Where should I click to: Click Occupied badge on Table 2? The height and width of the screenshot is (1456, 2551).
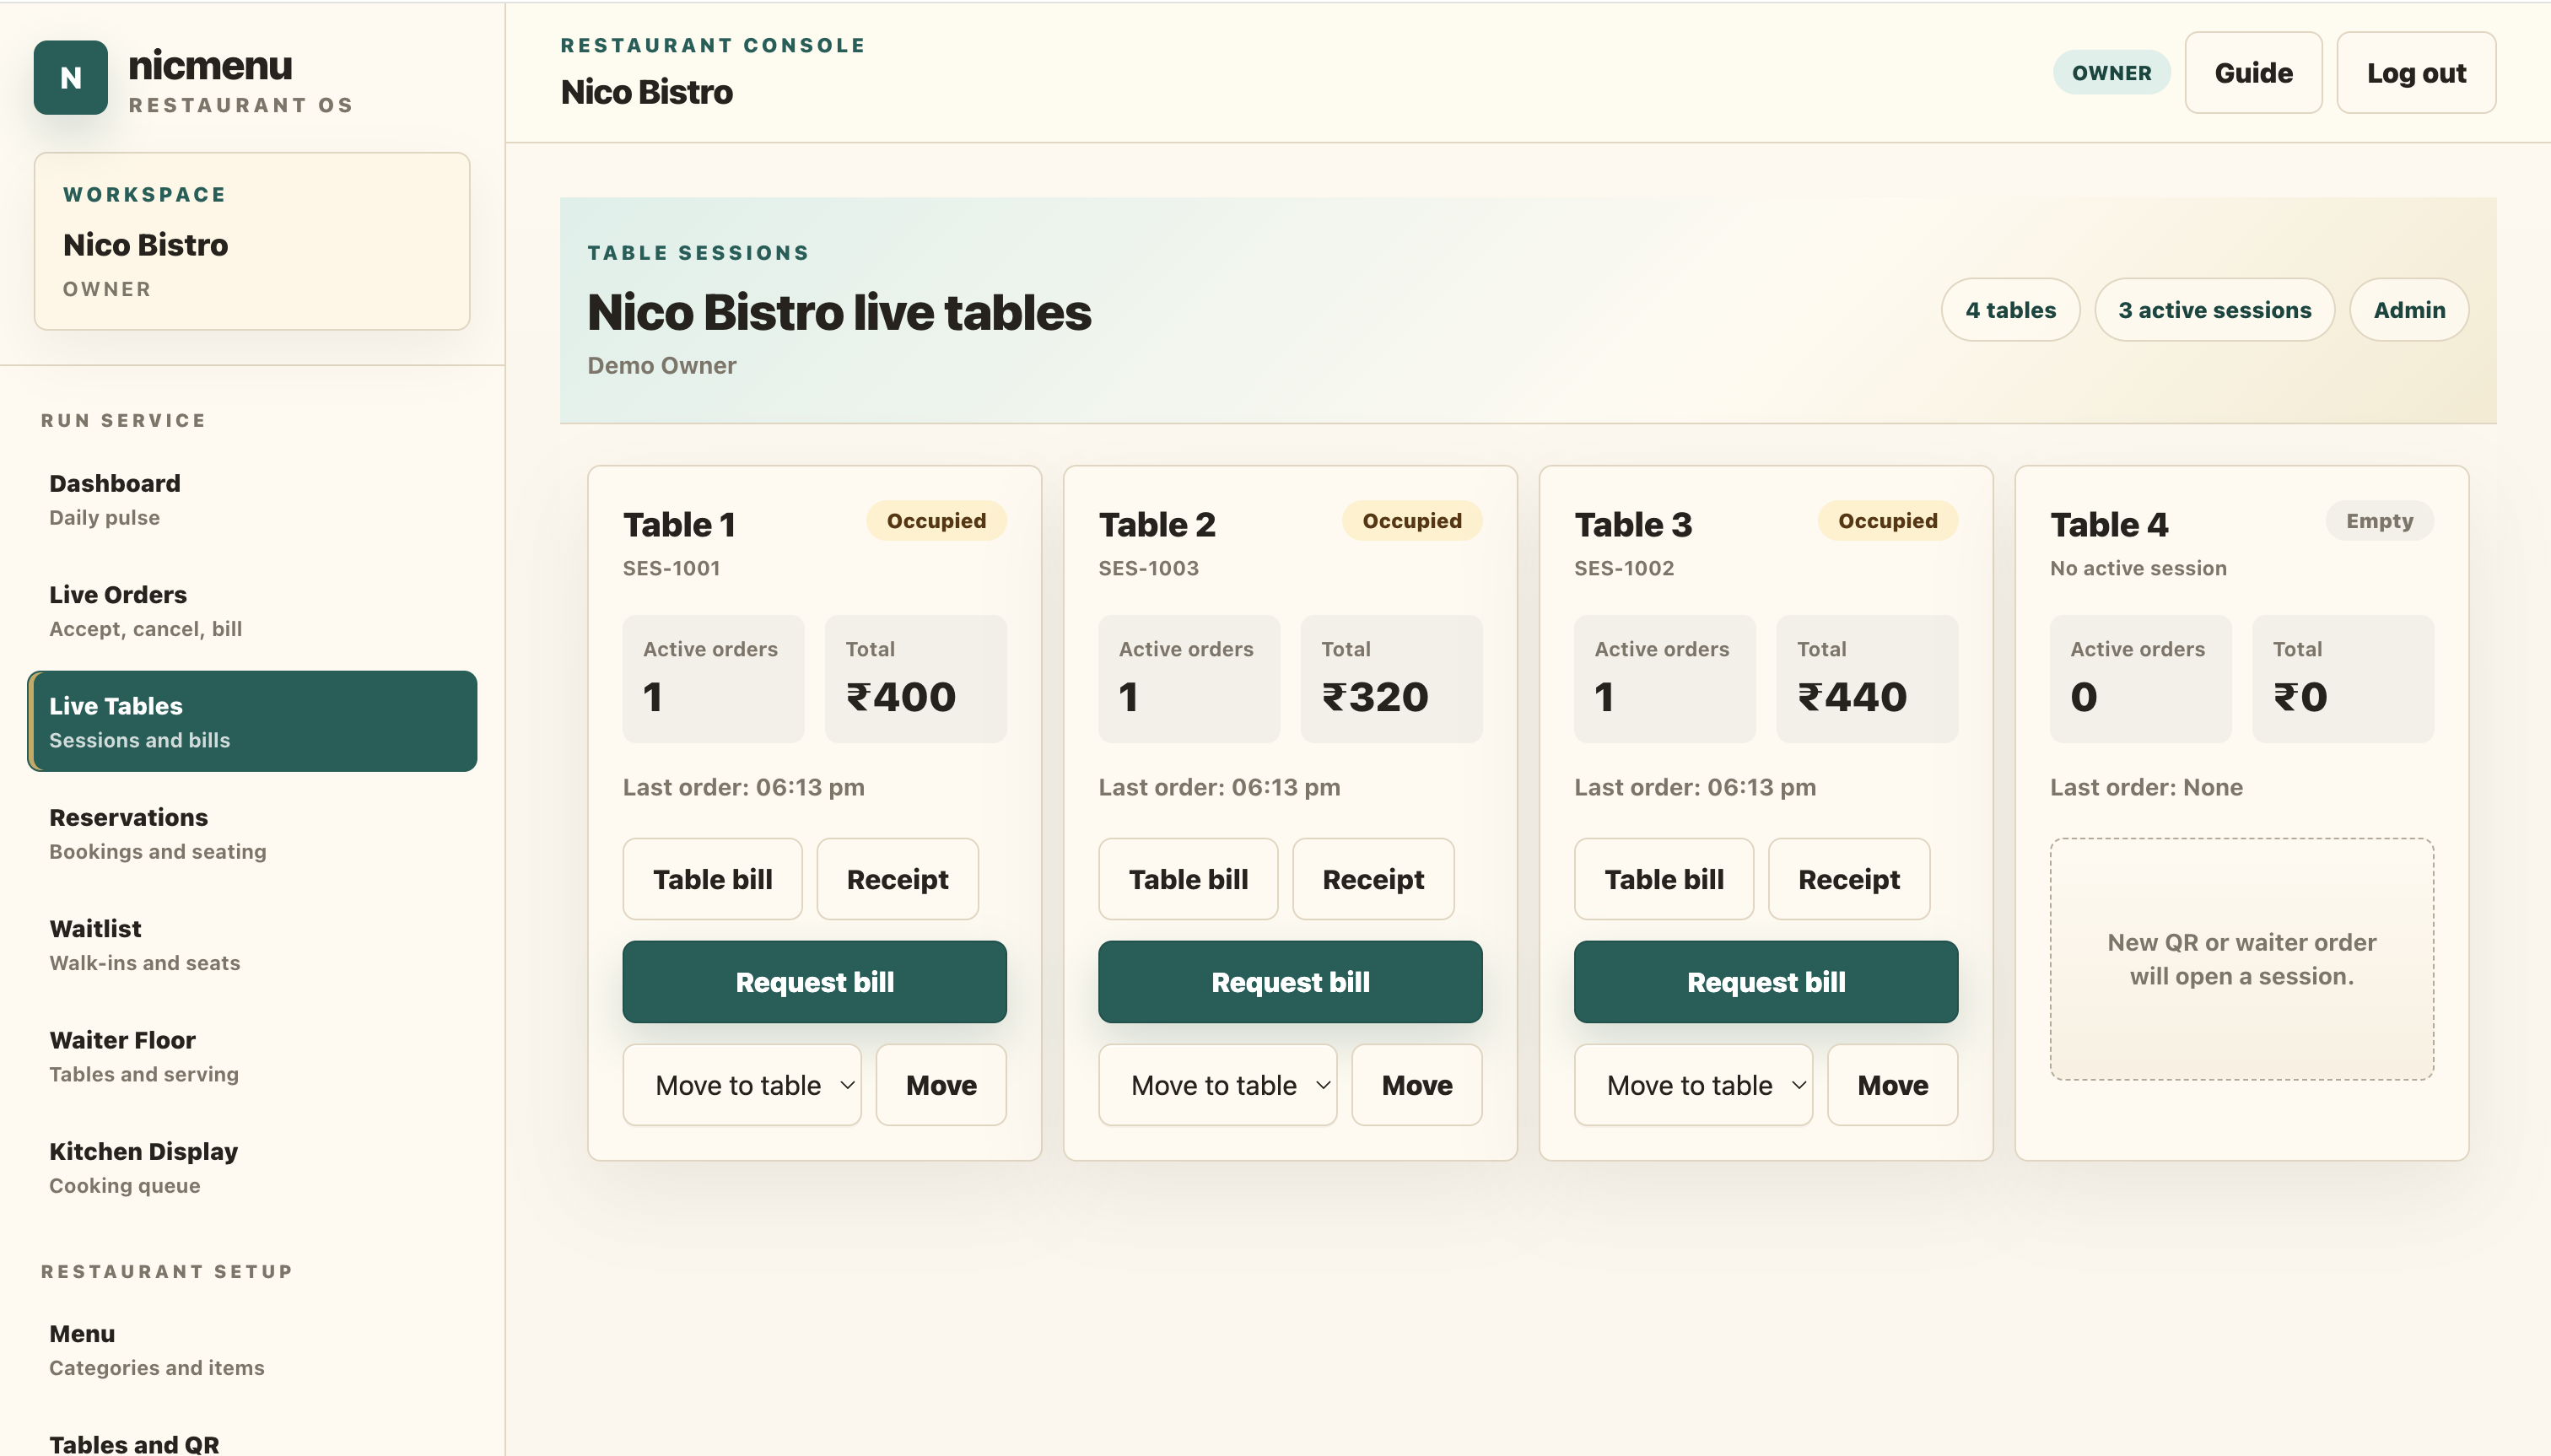[1411, 521]
